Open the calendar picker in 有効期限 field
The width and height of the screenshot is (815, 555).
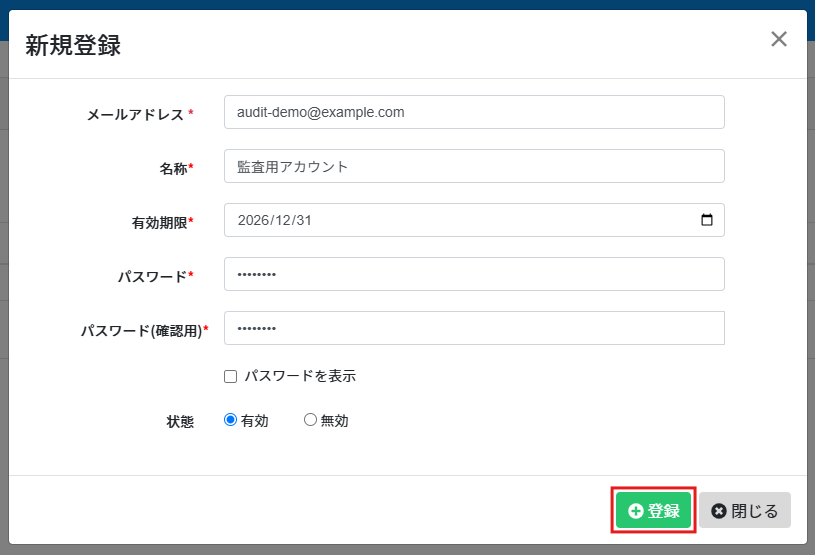click(706, 220)
